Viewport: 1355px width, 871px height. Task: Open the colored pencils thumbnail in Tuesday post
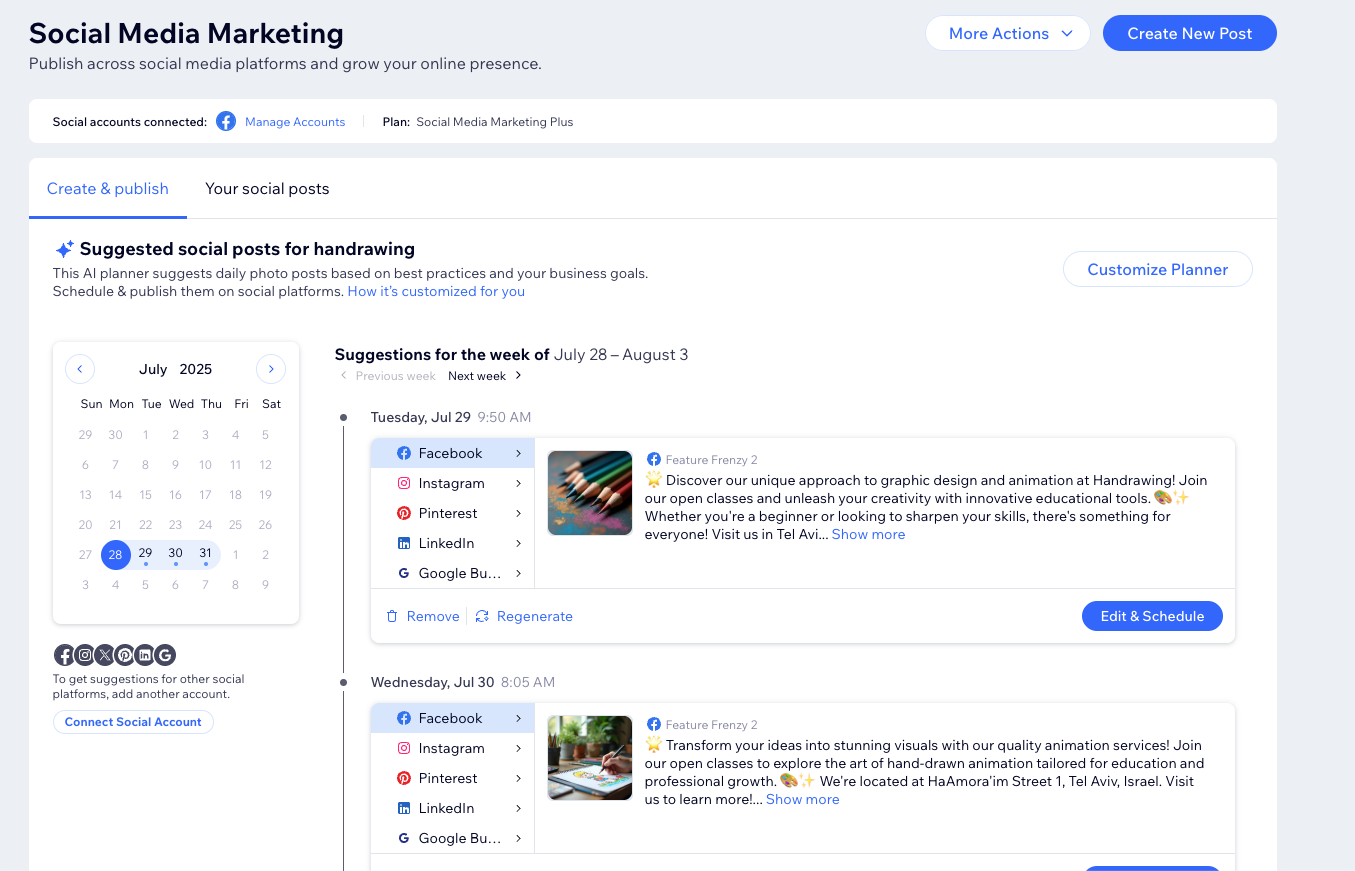[x=590, y=493]
